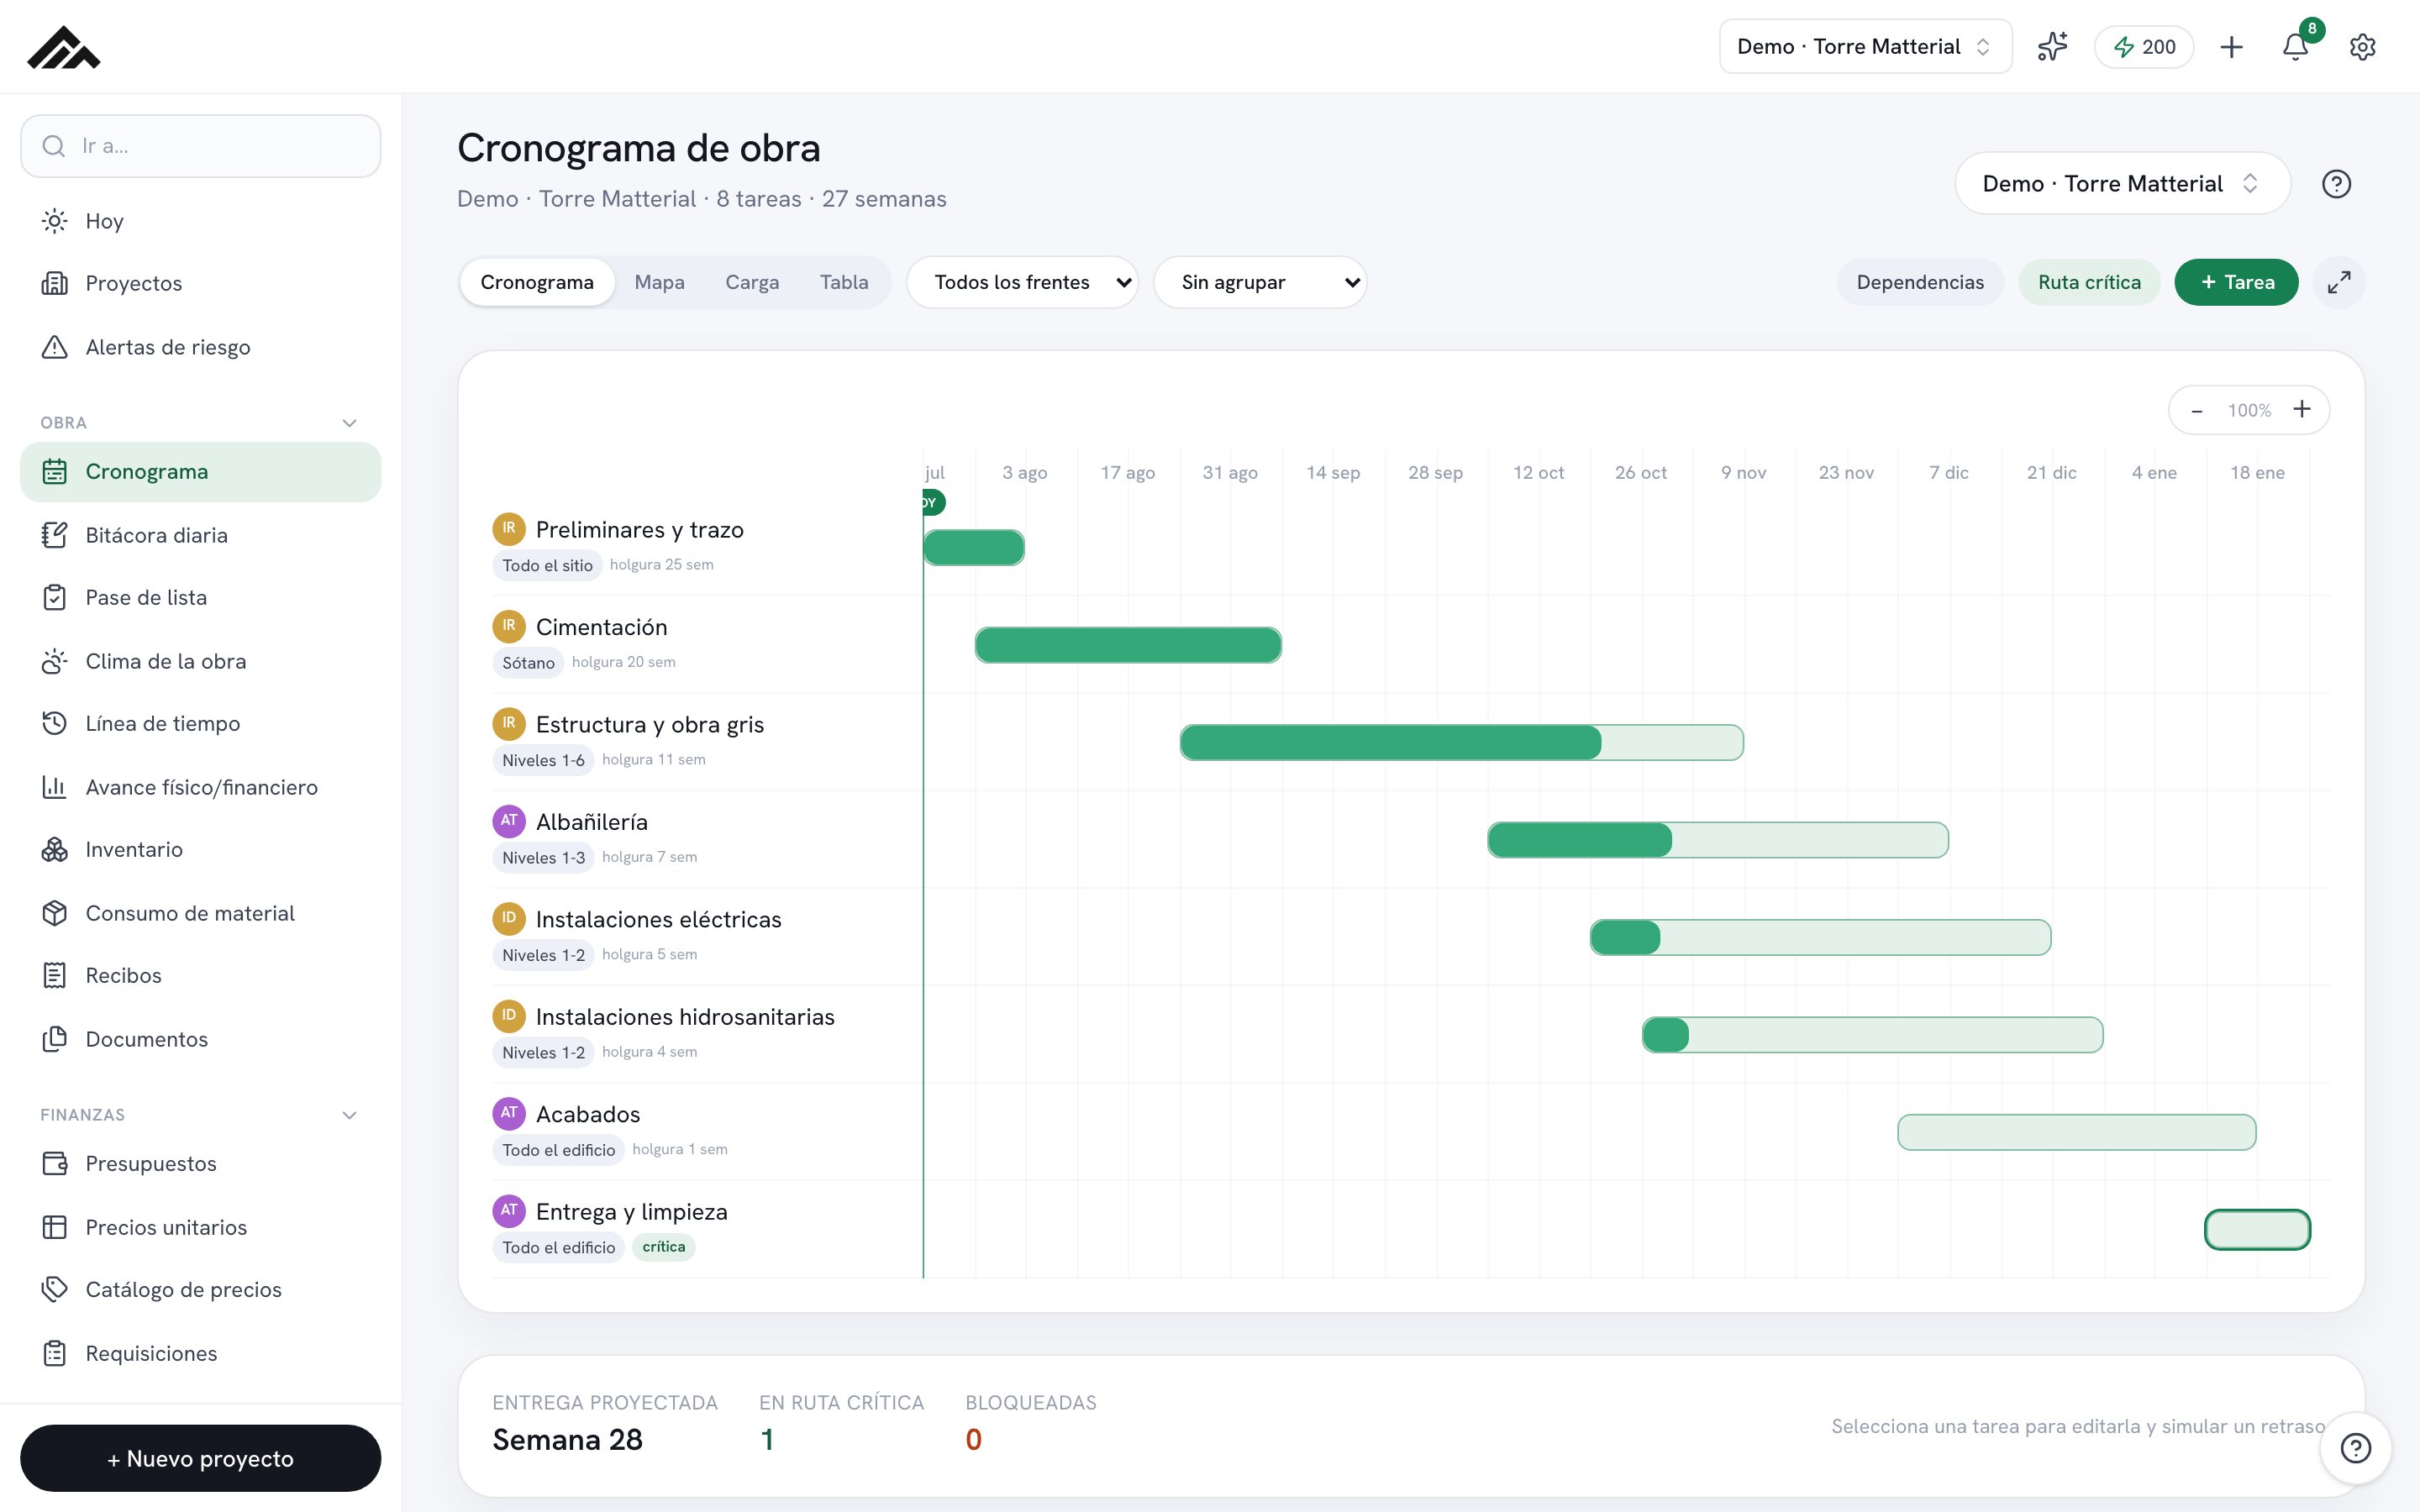
Task: Click Preliminares y trazo task name
Action: click(x=640, y=530)
